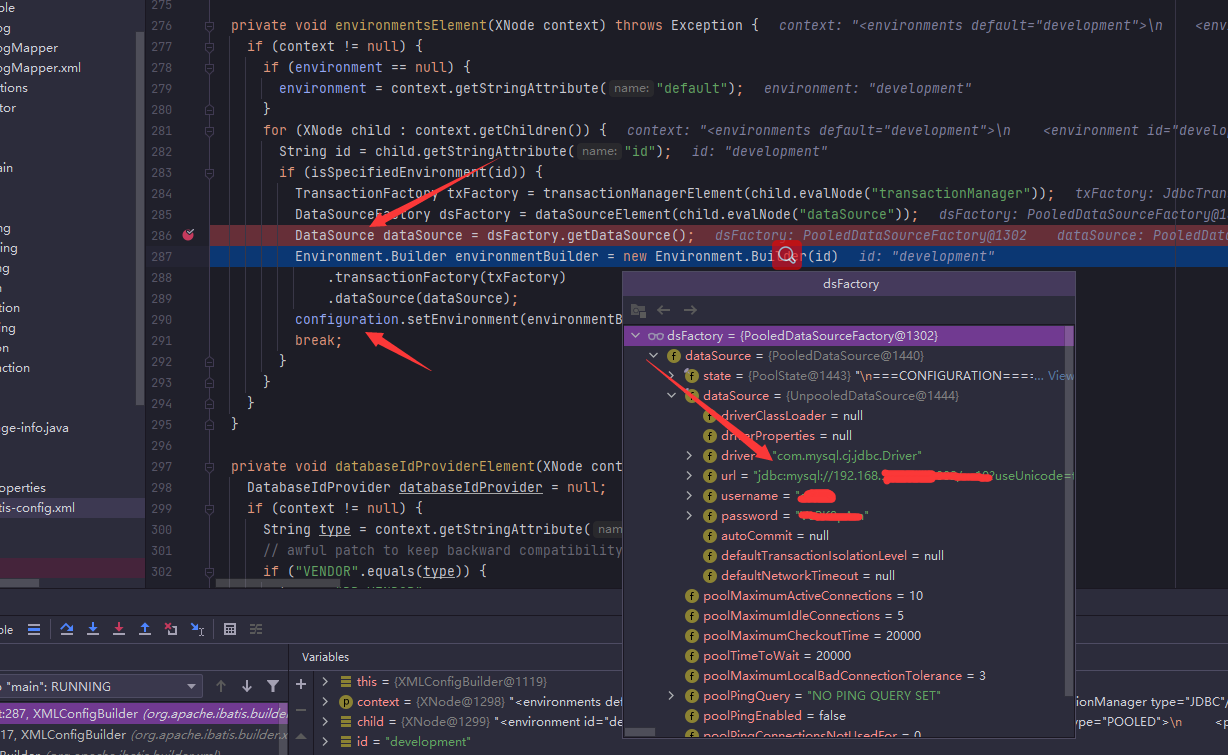Click the Show Execution Point icon

34,629
